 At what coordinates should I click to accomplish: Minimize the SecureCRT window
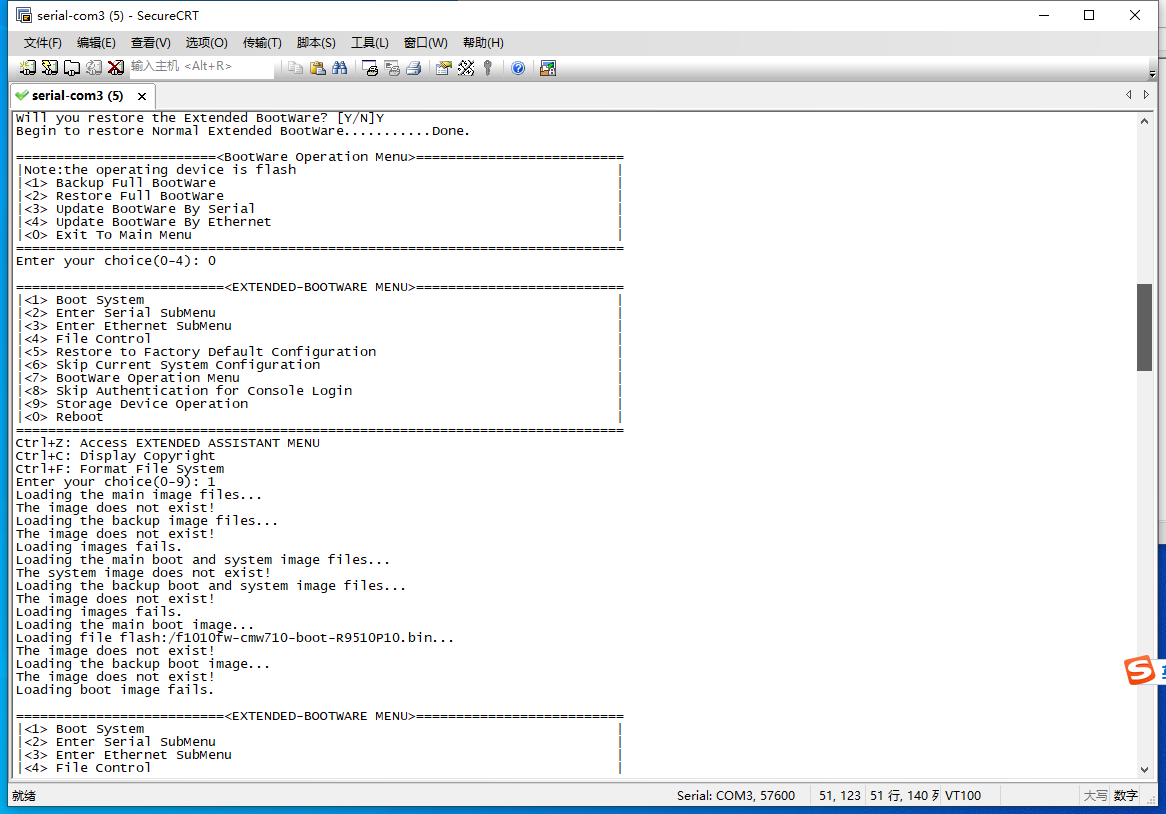1044,15
